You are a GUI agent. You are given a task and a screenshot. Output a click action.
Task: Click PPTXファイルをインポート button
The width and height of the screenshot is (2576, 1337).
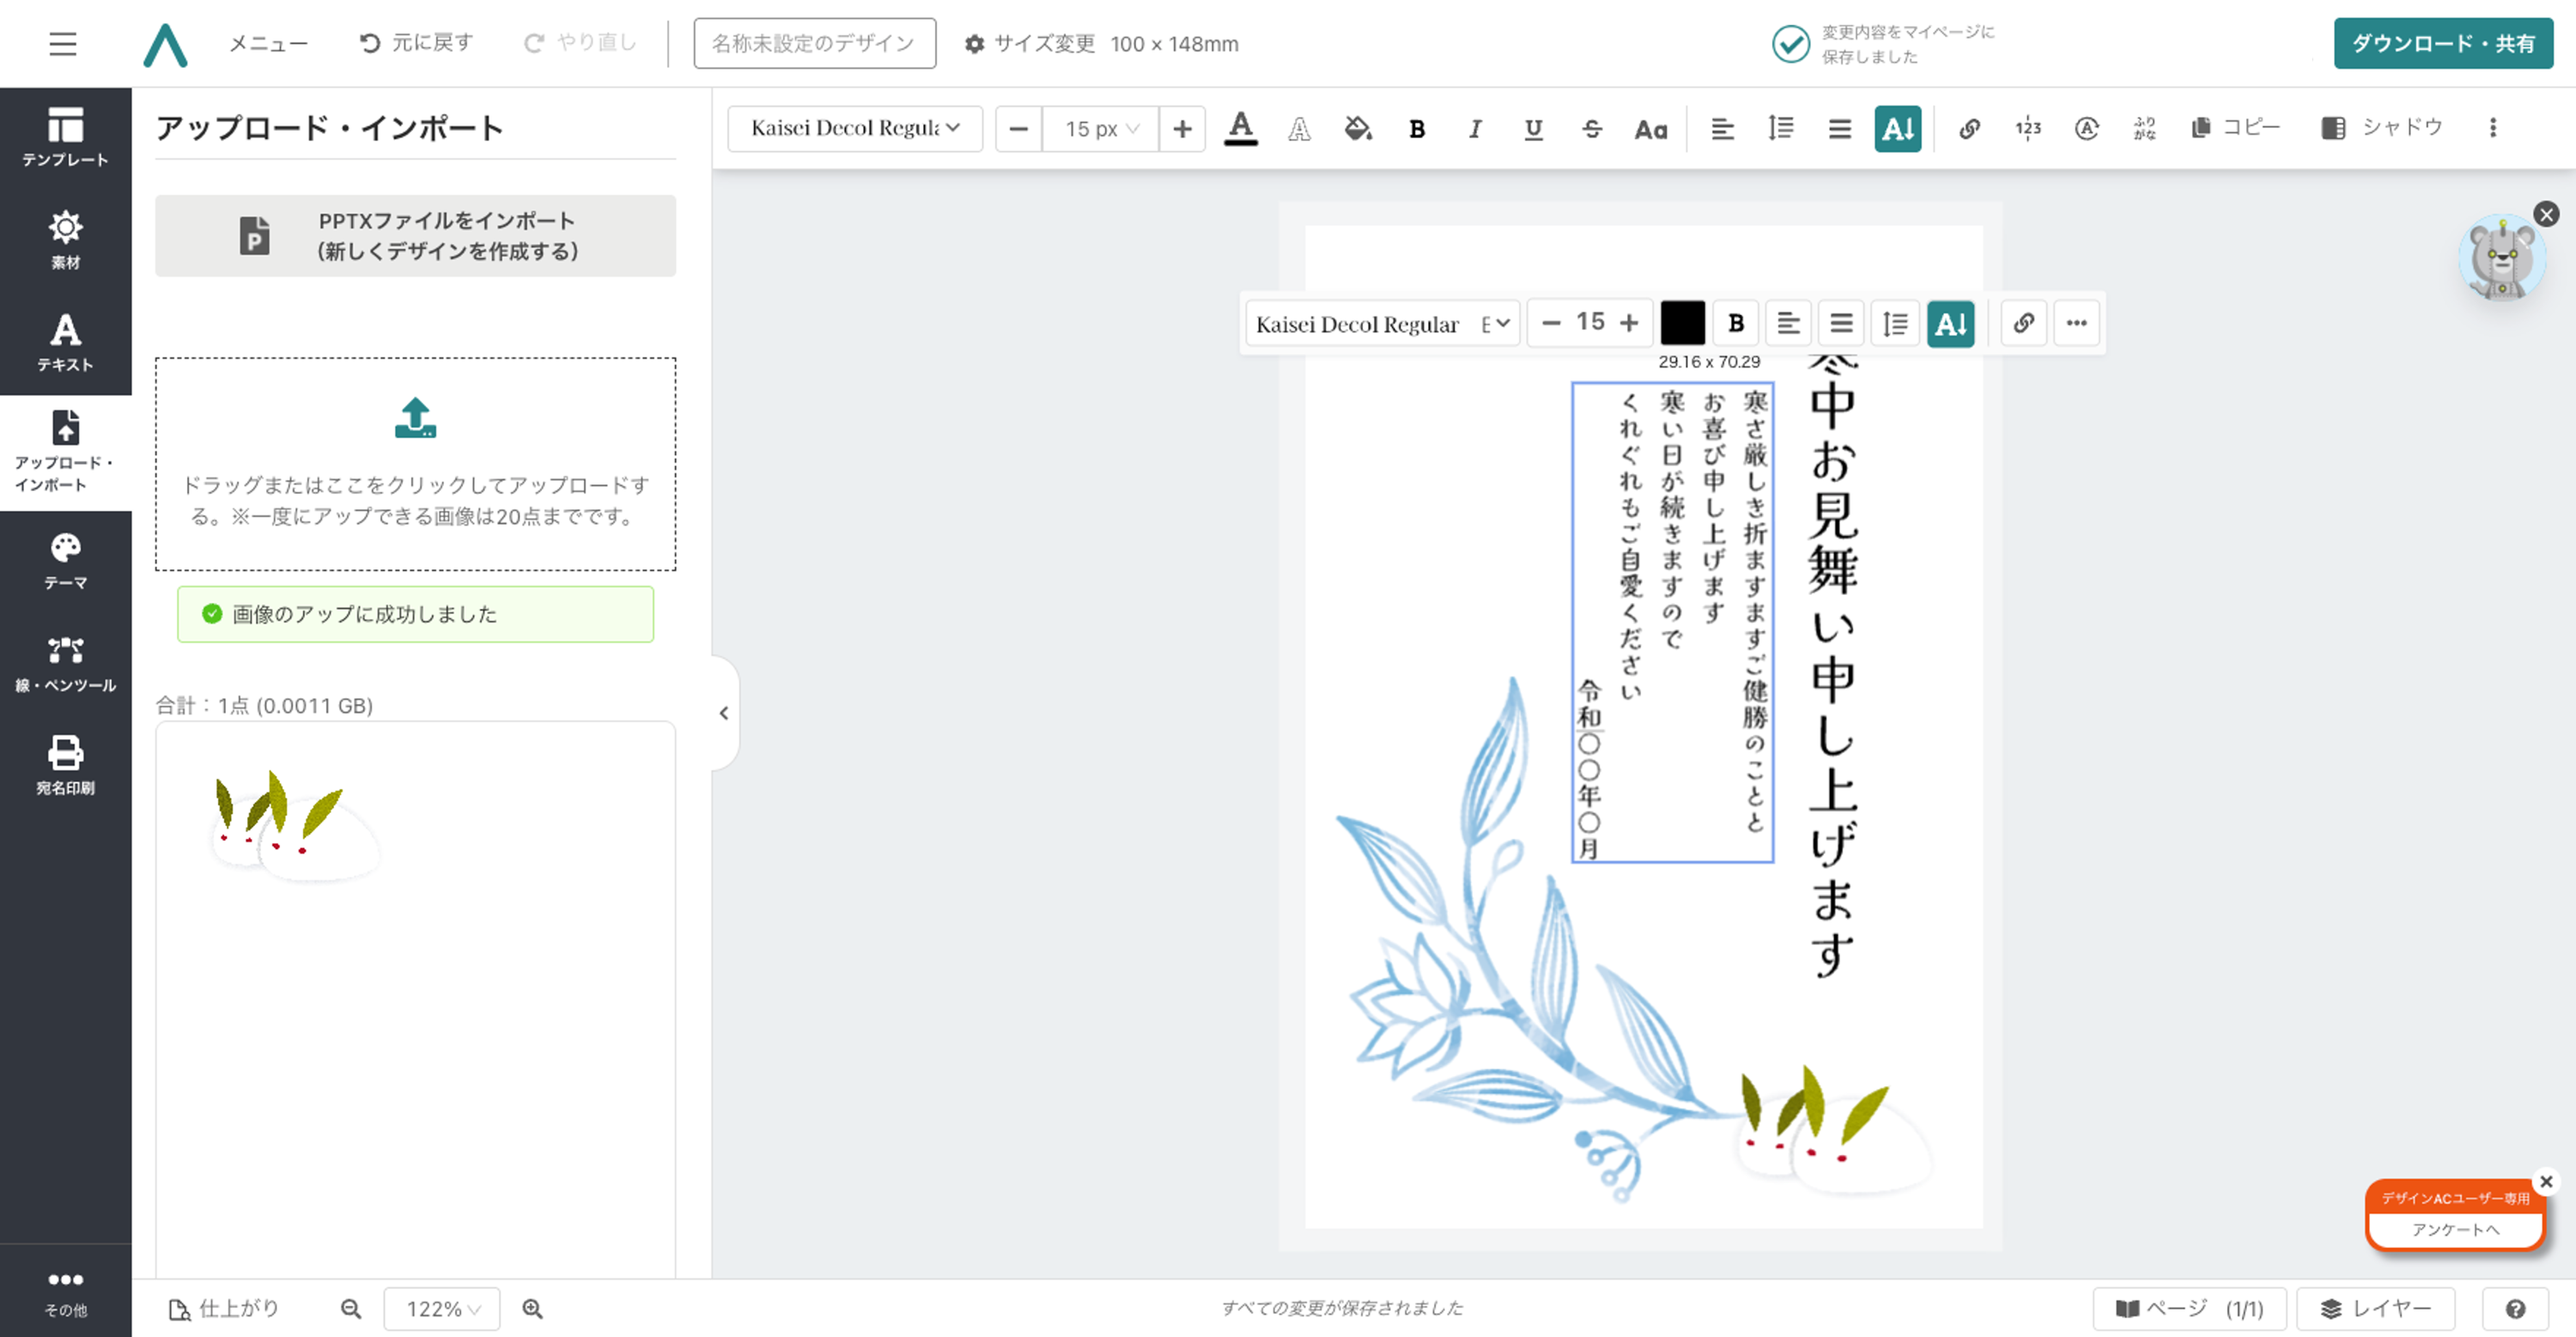tap(415, 236)
